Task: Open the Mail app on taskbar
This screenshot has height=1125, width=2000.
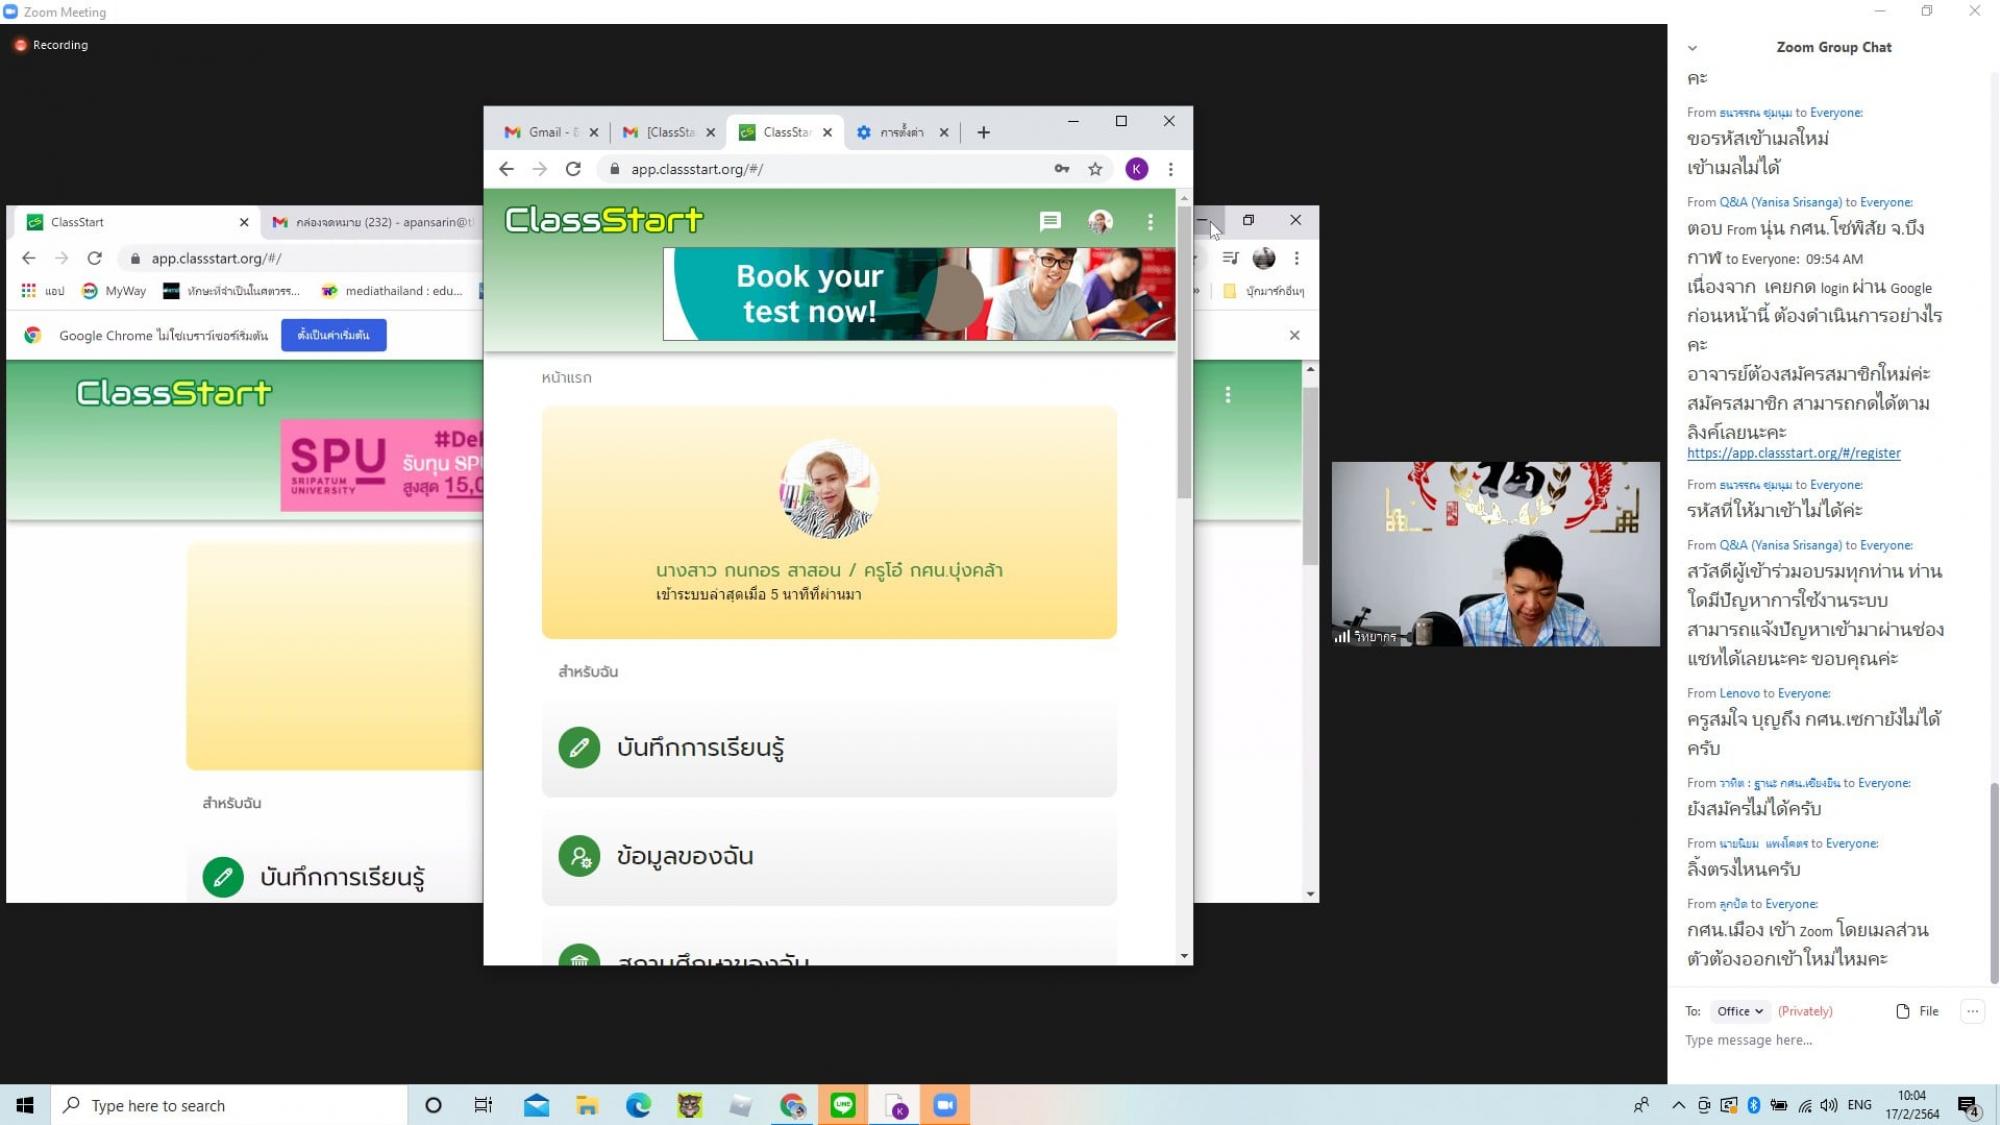Action: (x=536, y=1105)
